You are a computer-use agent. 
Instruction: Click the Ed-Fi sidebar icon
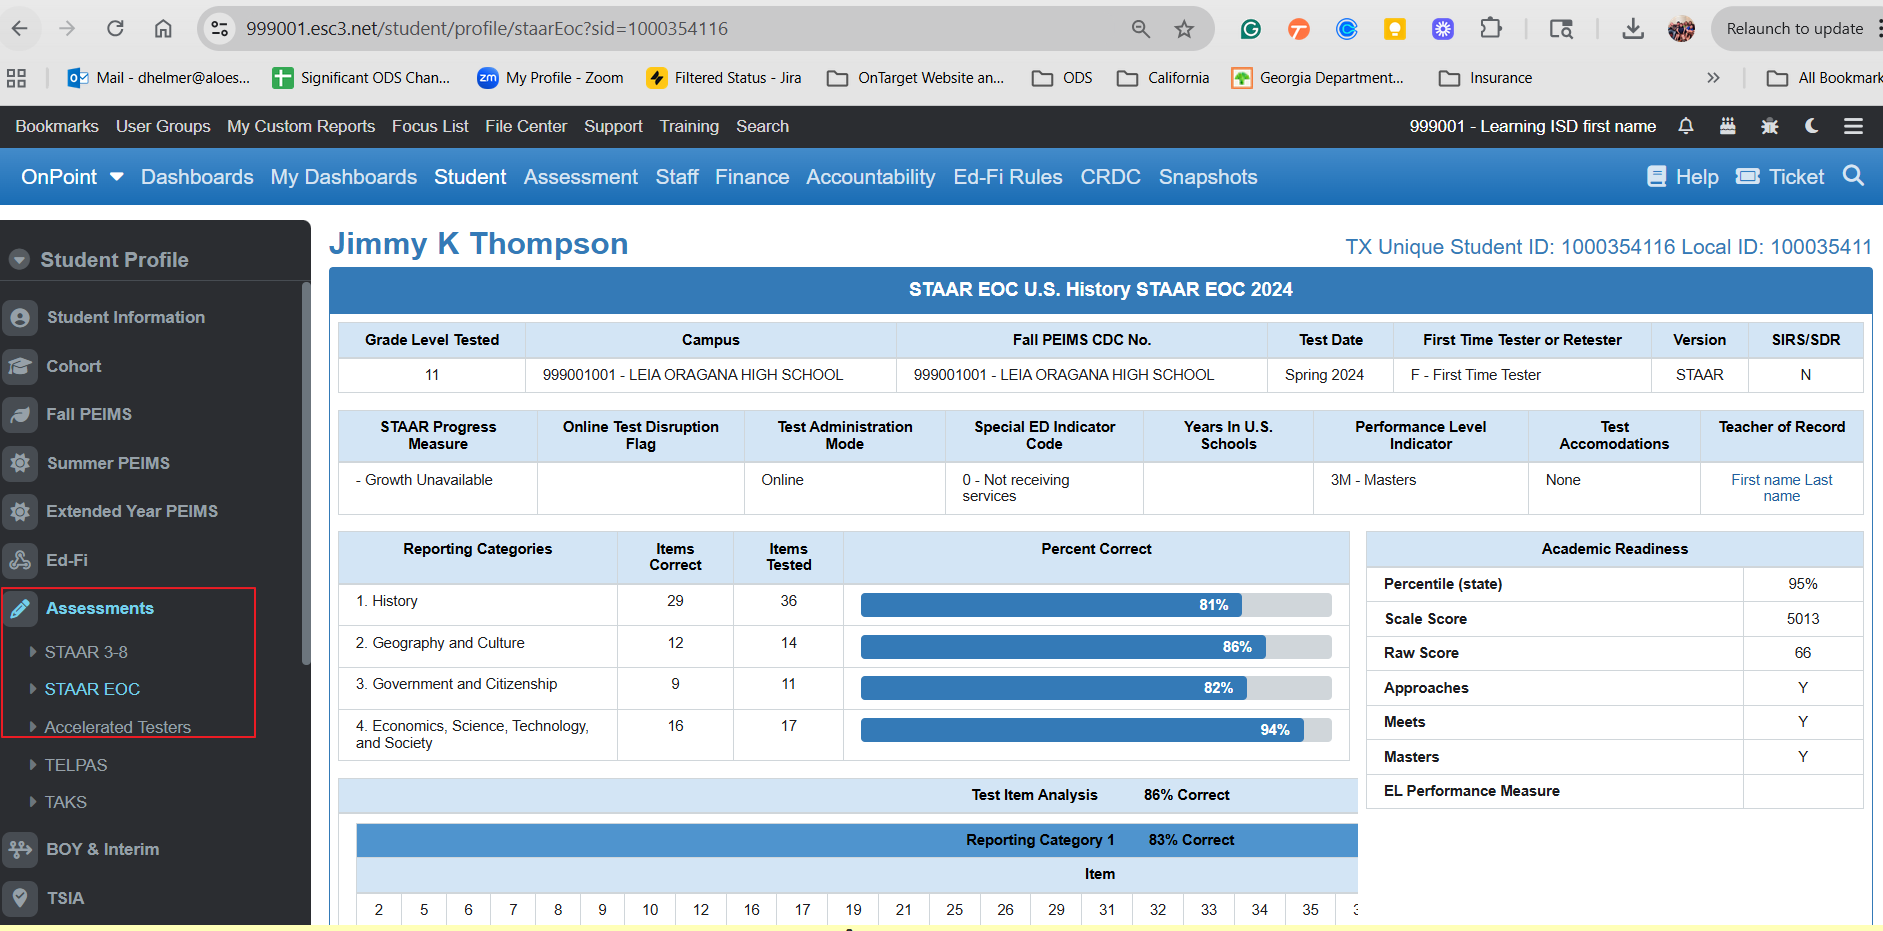point(20,560)
